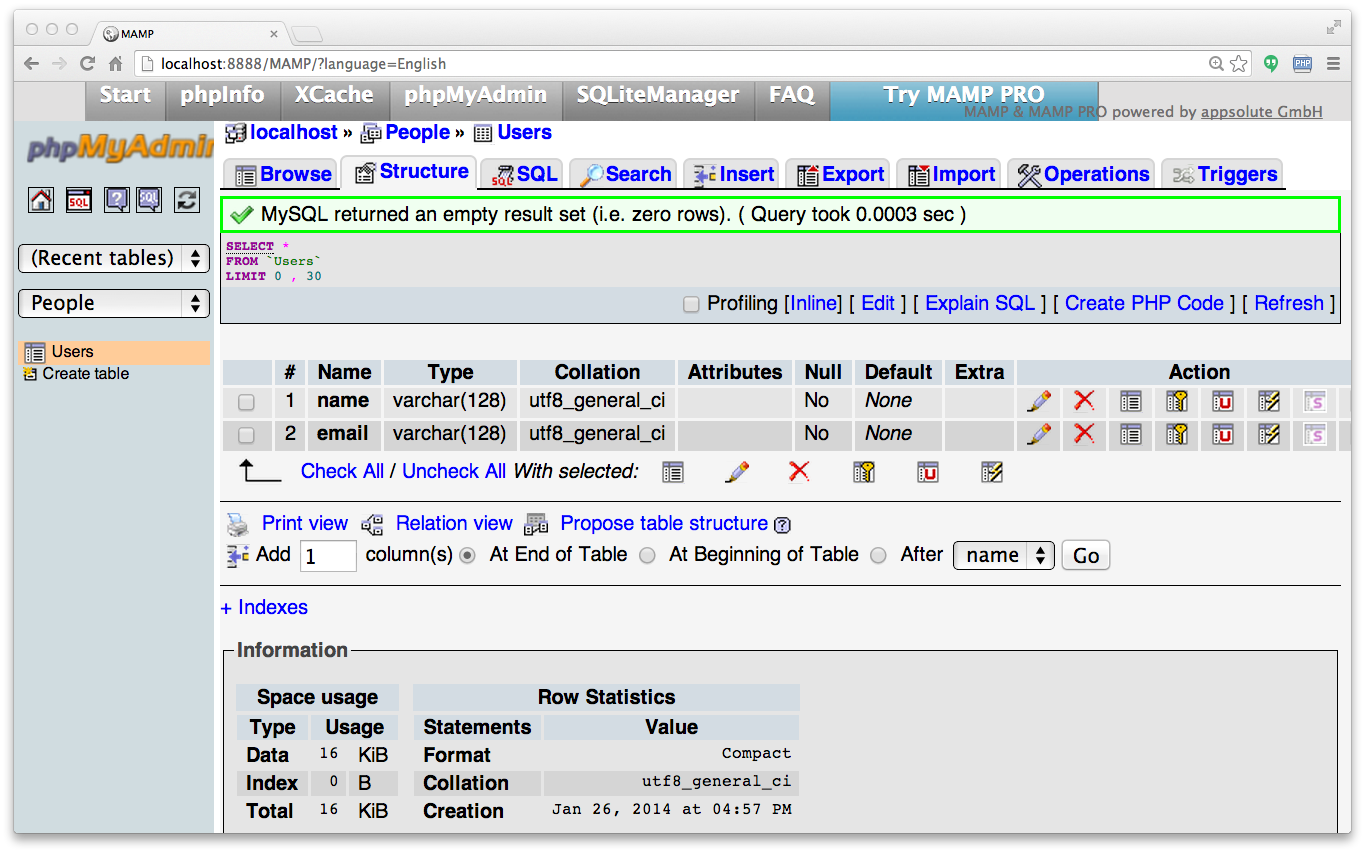The image size is (1365, 853).
Task: Add index on name column
Action: click(1268, 401)
